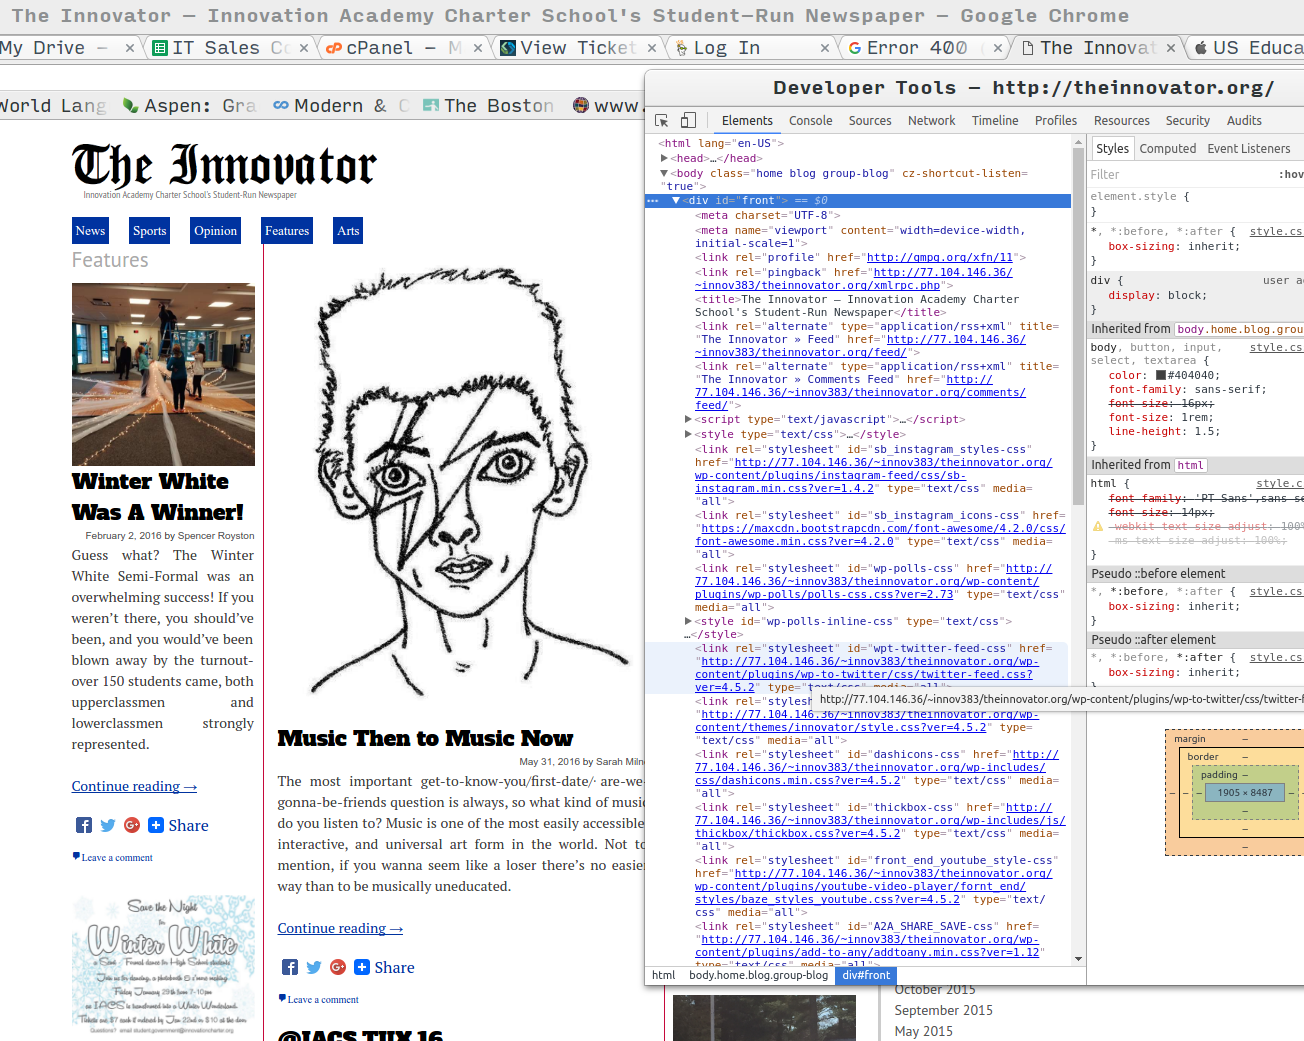Switch to the Computed styles pane

click(x=1168, y=148)
